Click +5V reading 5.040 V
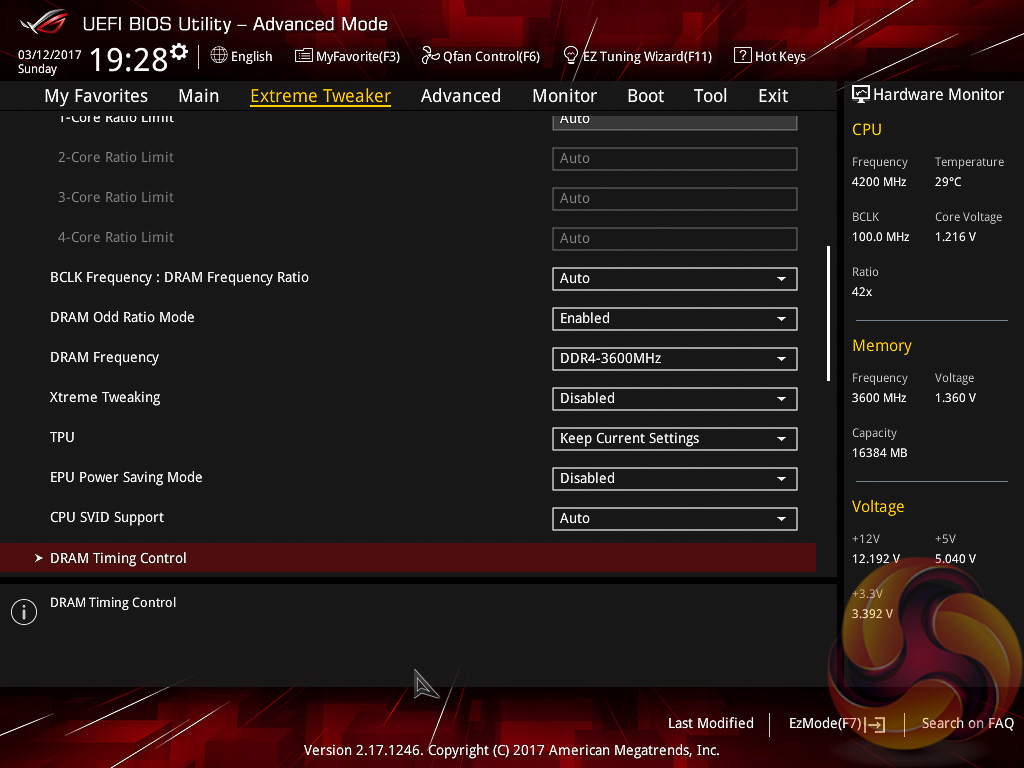This screenshot has width=1024, height=768. coord(955,558)
